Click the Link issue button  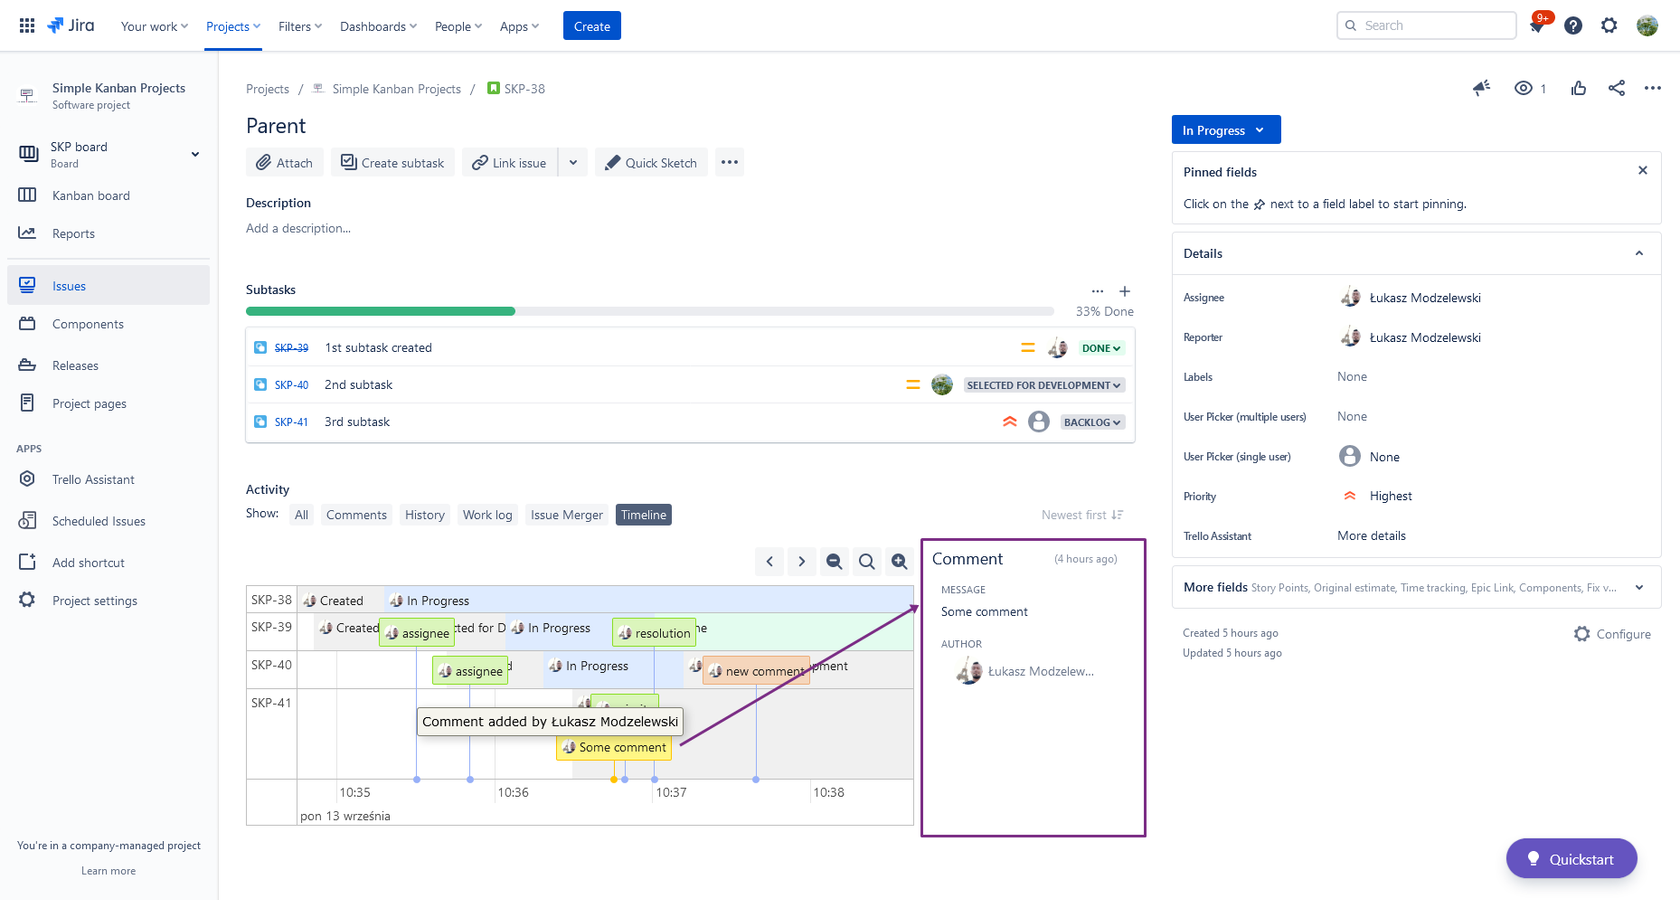[x=510, y=162]
